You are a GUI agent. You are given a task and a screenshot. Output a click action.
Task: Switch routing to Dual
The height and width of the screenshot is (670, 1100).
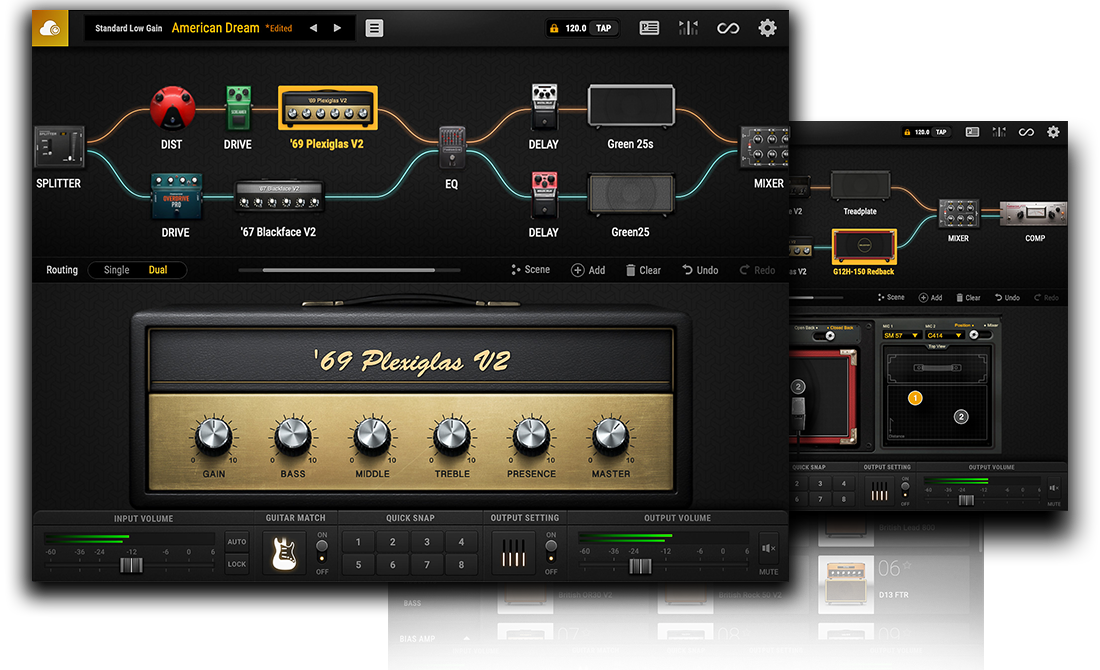pos(158,270)
